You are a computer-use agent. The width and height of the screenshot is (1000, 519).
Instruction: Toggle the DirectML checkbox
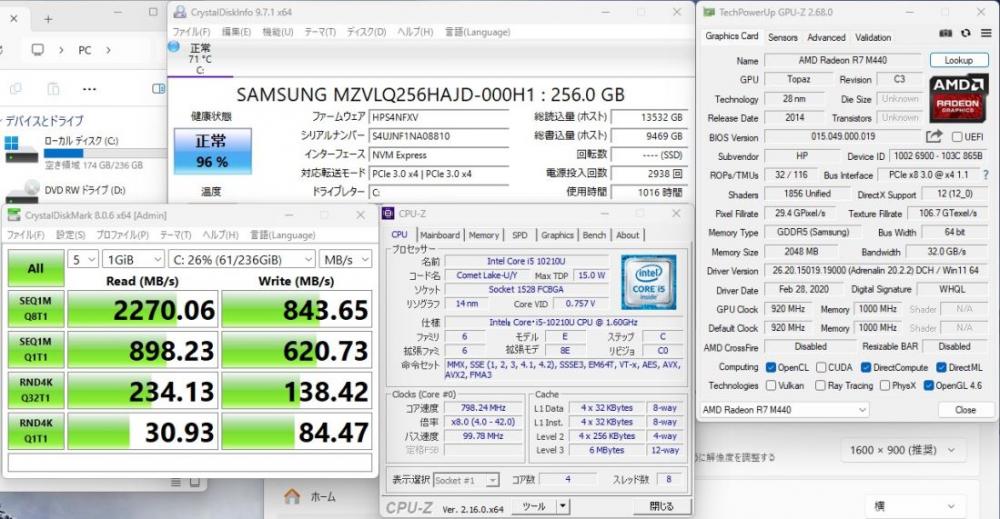941,367
